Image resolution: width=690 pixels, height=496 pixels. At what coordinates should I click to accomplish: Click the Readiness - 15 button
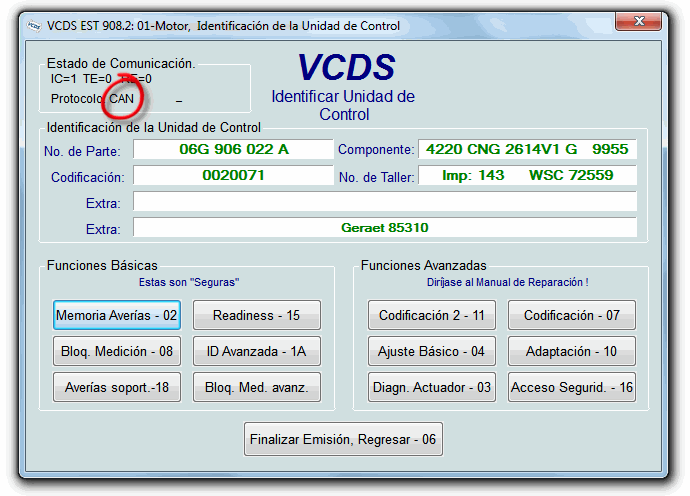tap(257, 315)
